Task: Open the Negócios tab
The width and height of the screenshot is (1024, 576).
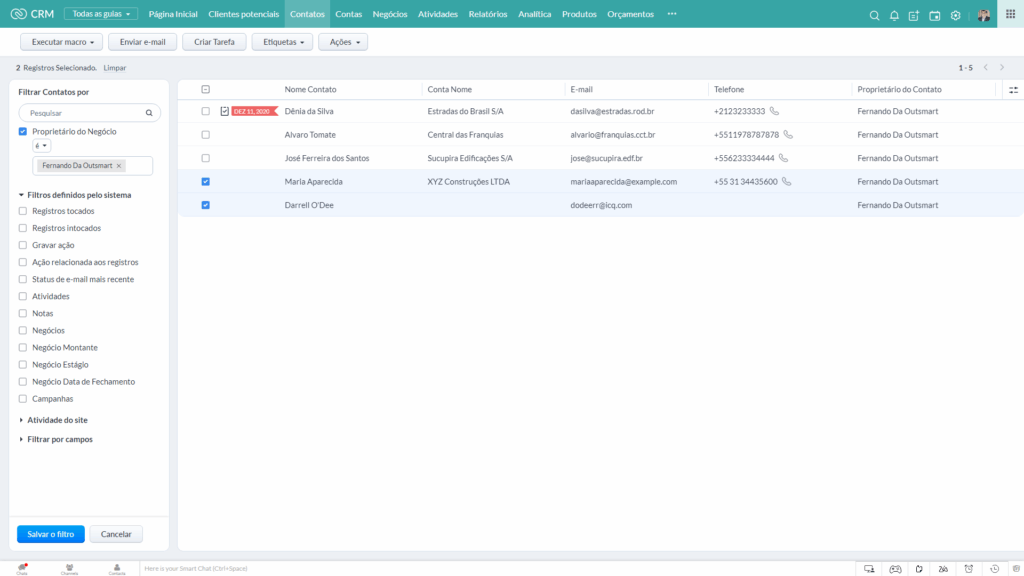Action: (x=390, y=14)
